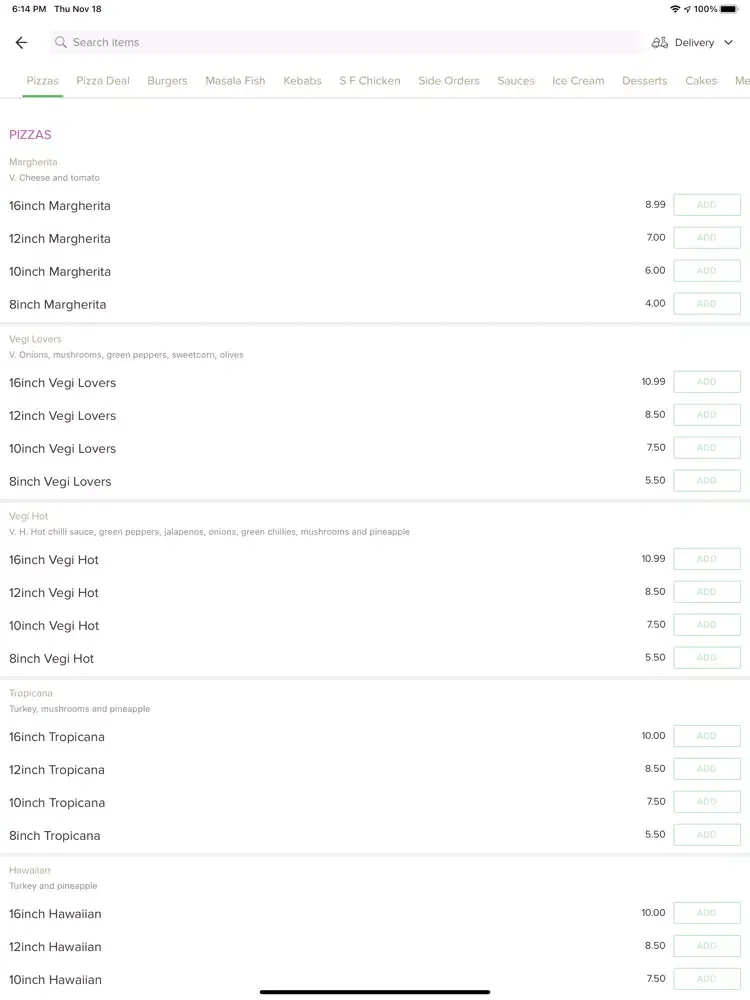Add 12inch Hawaiian pizza
The image size is (750, 1000).
707,946
